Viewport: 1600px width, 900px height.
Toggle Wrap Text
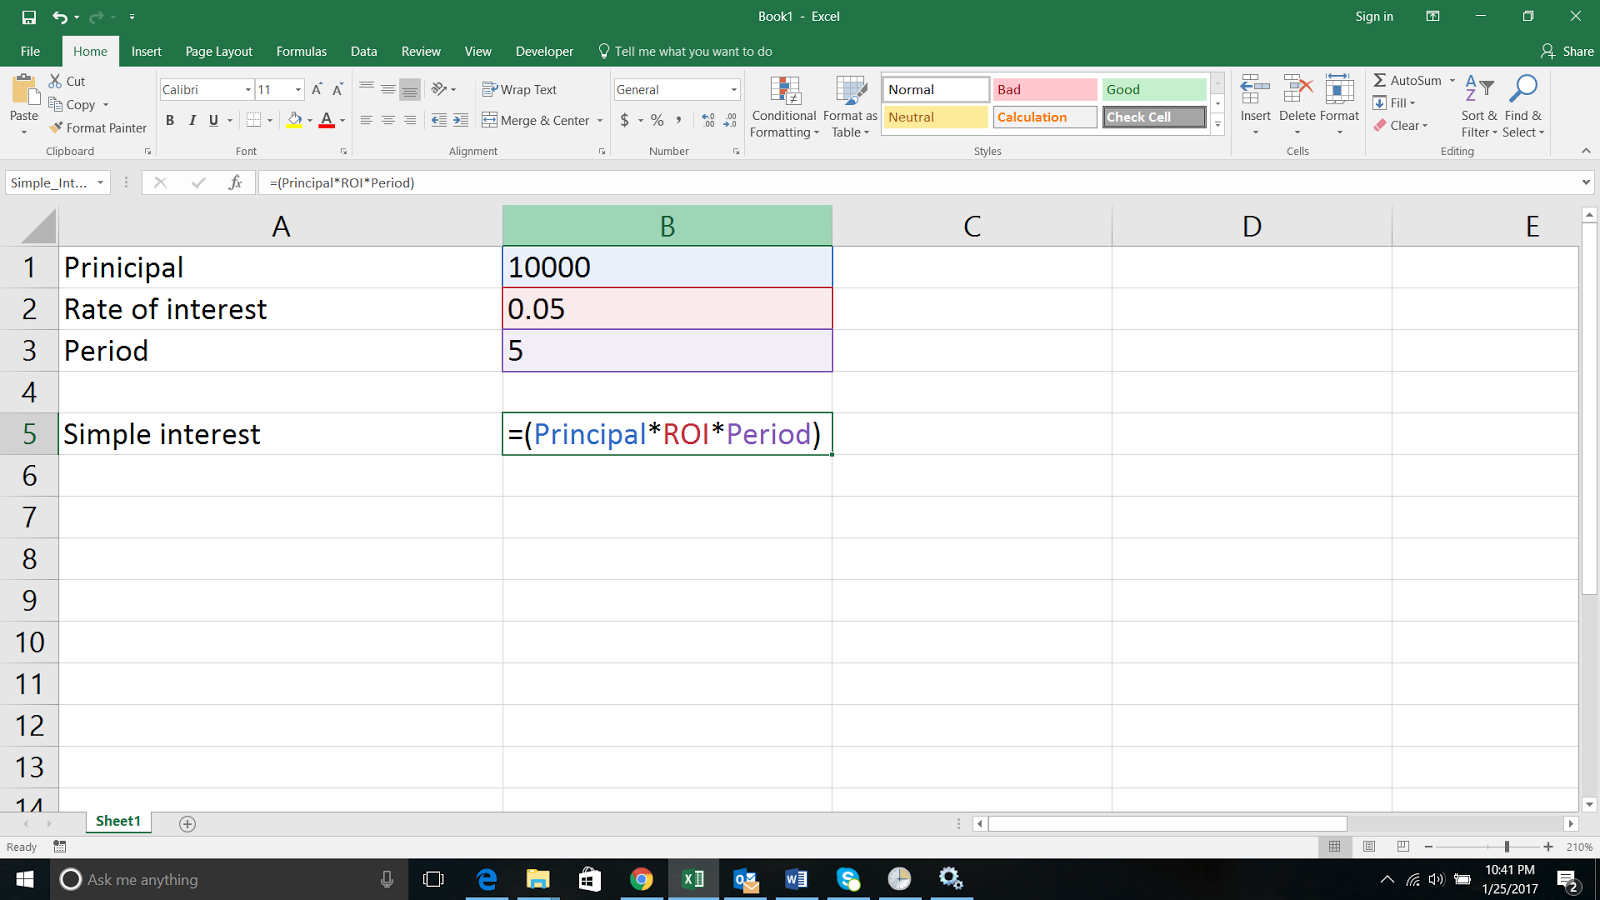[x=520, y=89]
